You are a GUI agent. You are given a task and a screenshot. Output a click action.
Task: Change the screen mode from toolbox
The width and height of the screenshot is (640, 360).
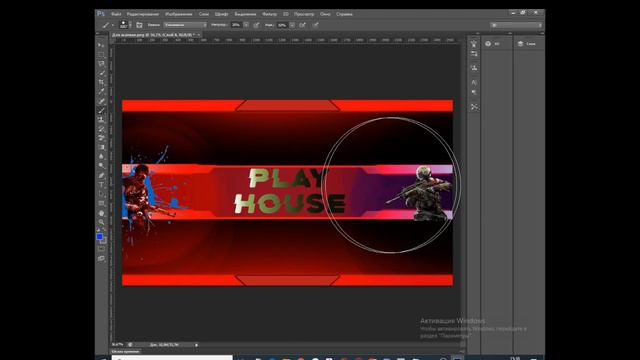pyautogui.click(x=101, y=259)
